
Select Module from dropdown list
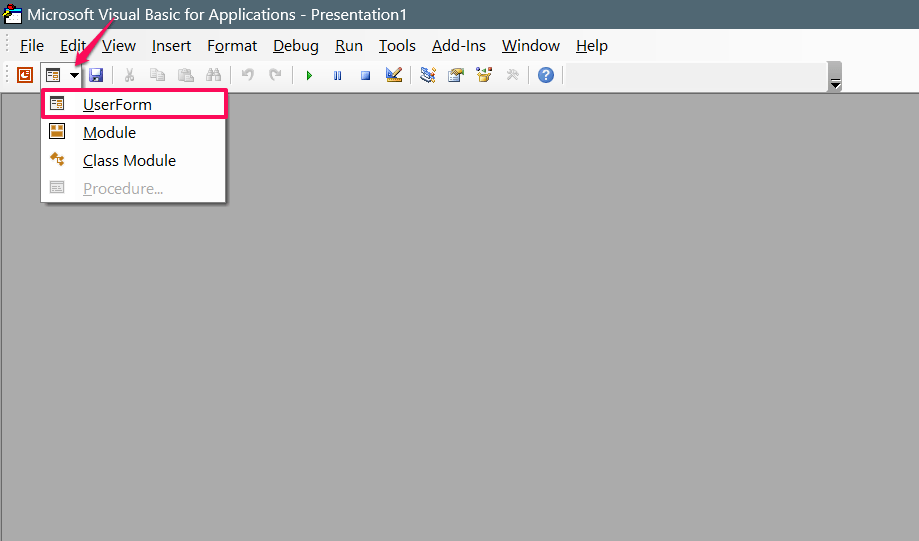[134, 132]
